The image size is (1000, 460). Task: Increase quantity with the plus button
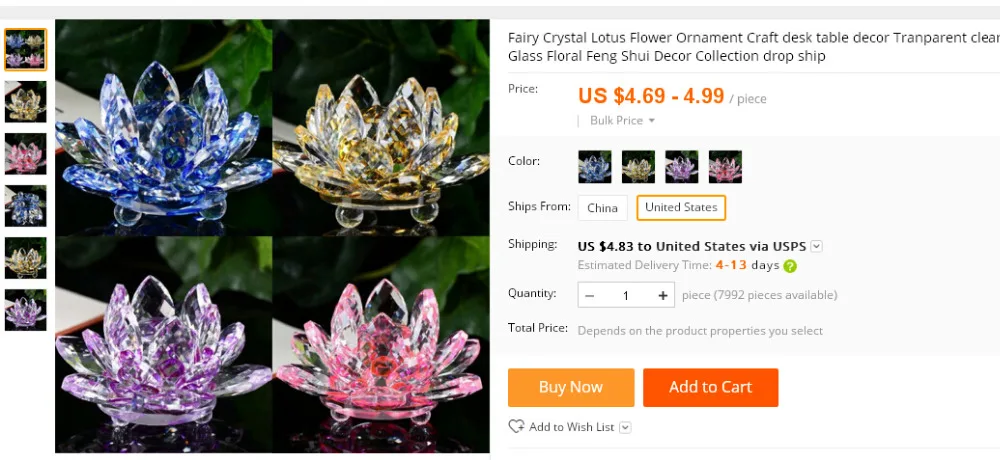coord(663,295)
